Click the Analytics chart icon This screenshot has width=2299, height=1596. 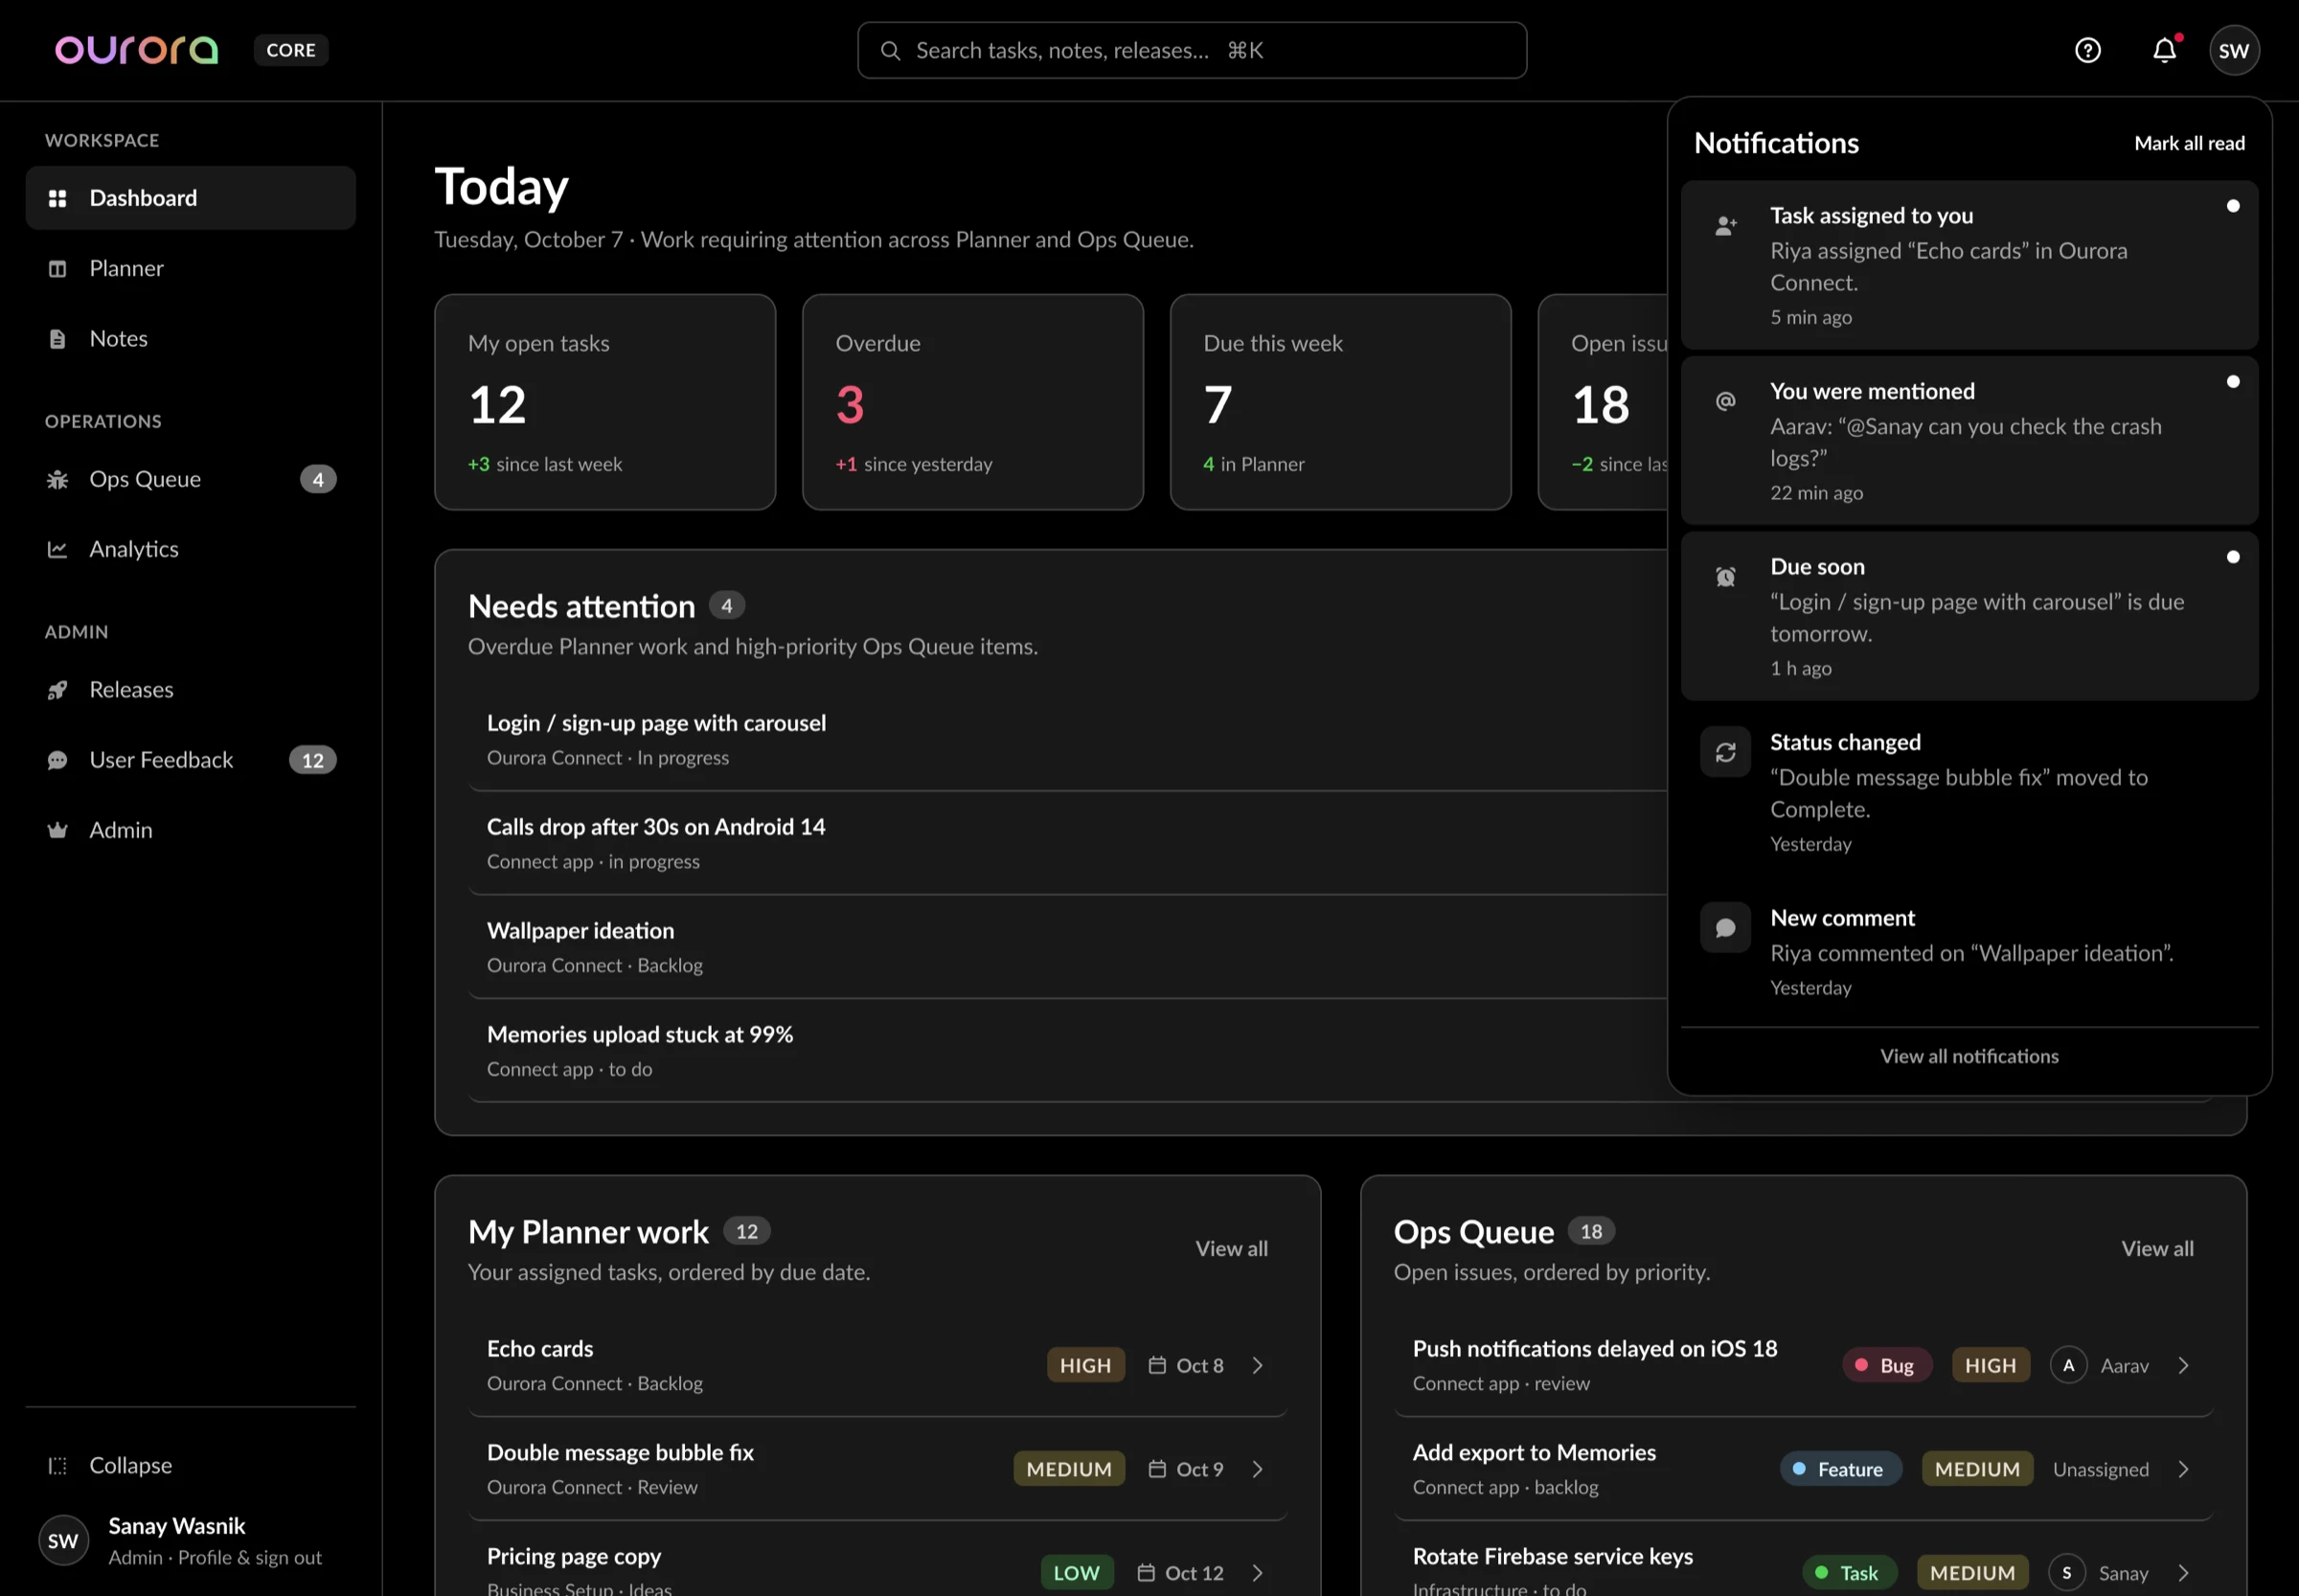(x=58, y=549)
